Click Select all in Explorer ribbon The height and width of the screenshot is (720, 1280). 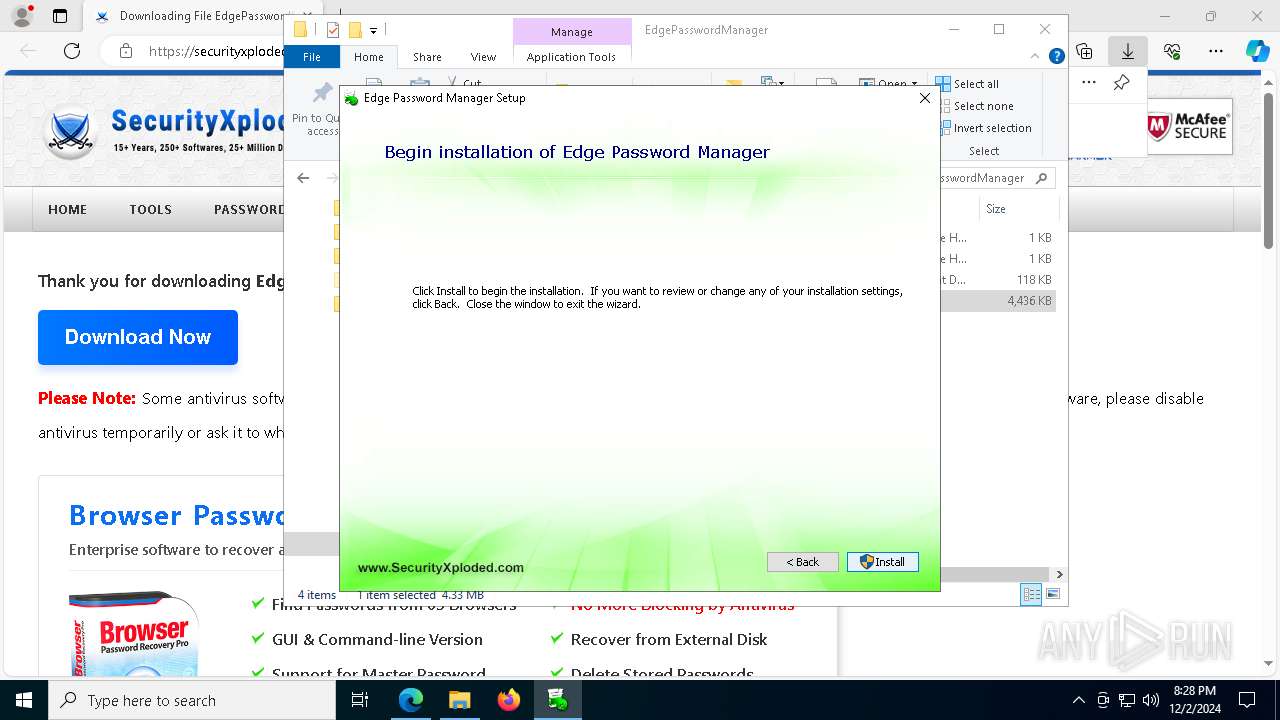(968, 84)
